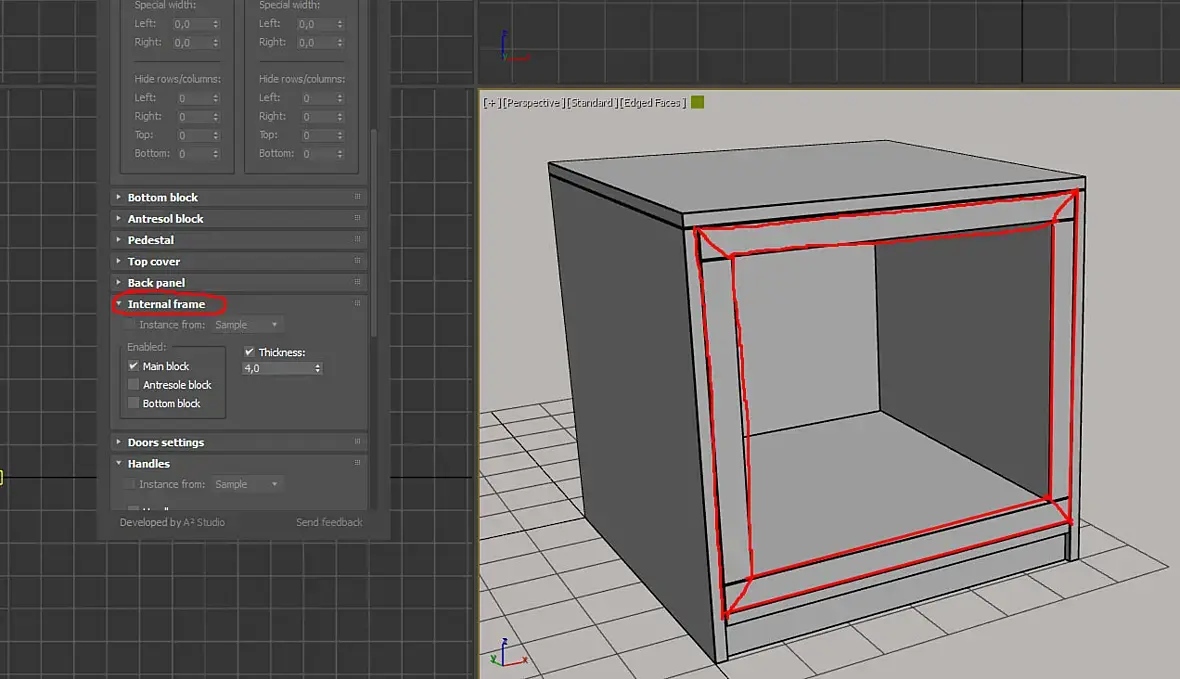The width and height of the screenshot is (1180, 679).
Task: Open the Edged Faces shading menu
Action: (x=652, y=103)
